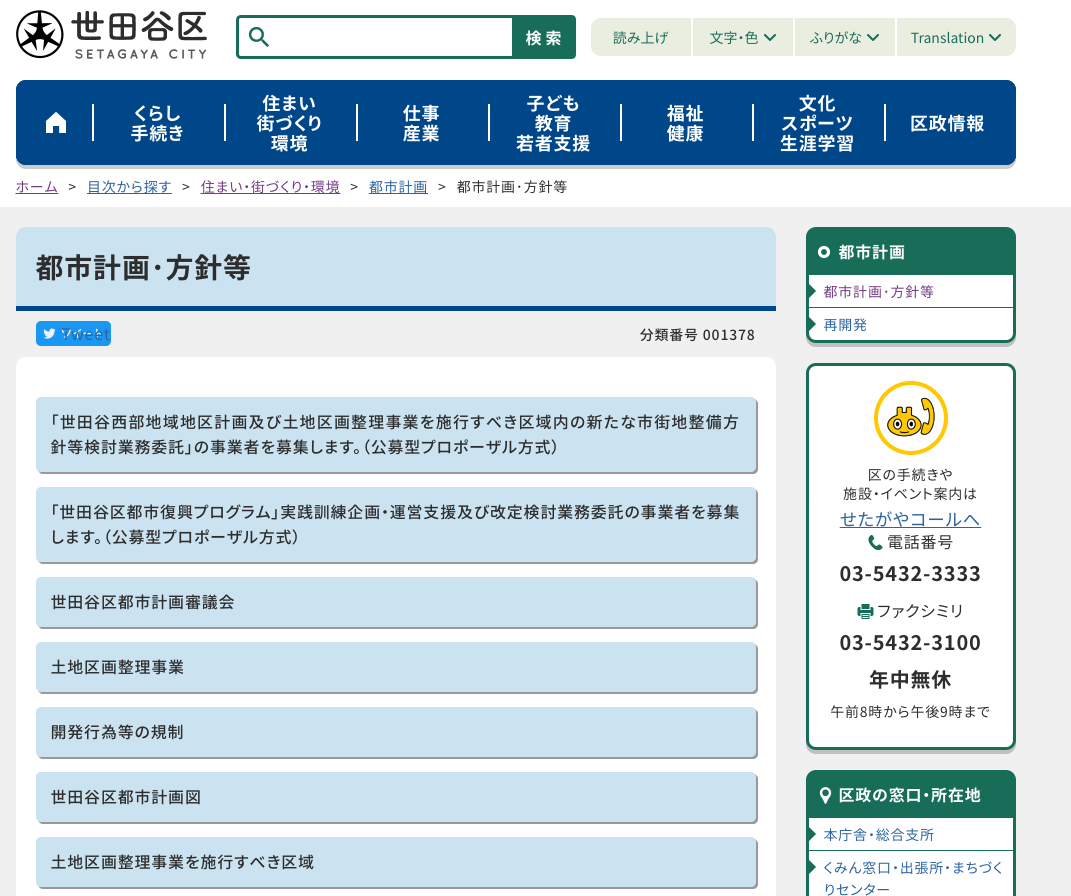This screenshot has height=896, width=1071.
Task: Click the 都市計画 breadcrumb link
Action: click(x=398, y=187)
